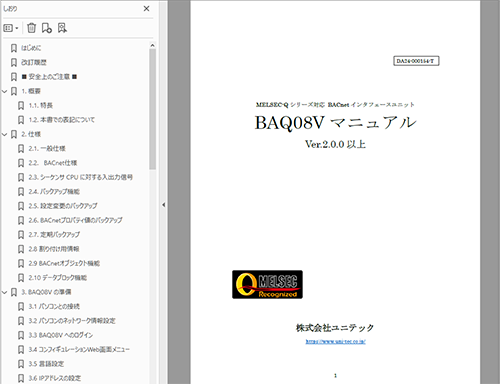Image resolution: width=500 pixels, height=384 pixels.
Task: Open 2.9 BACnetオブジェクト機能 bookmark
Action: tap(64, 263)
